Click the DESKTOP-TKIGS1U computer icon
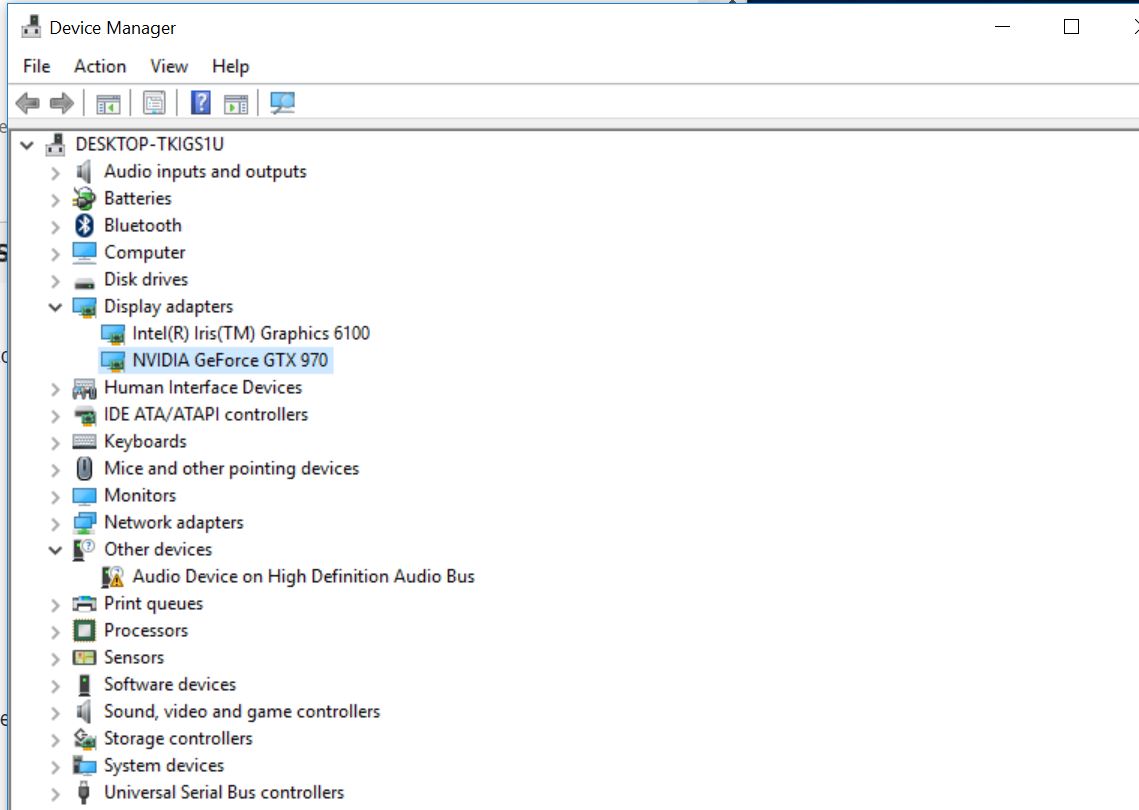The height and width of the screenshot is (810, 1139). coord(55,145)
